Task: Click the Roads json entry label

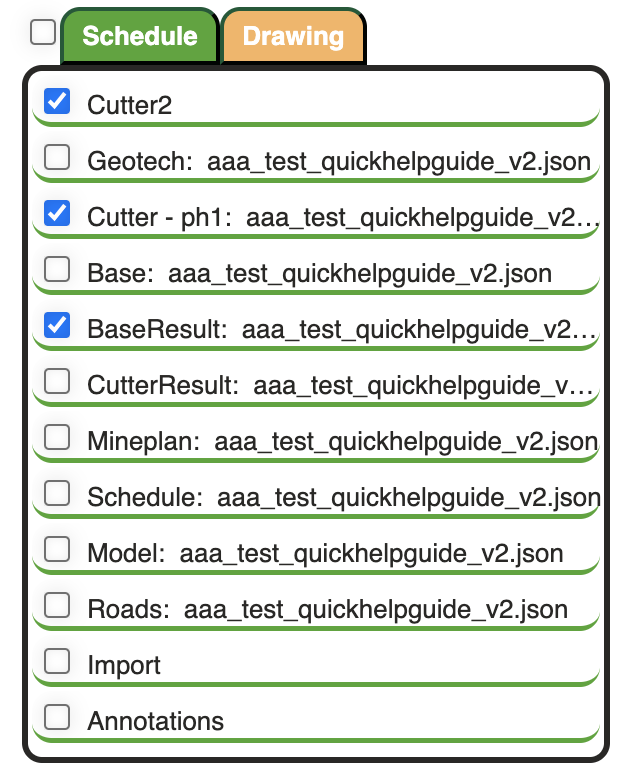Action: click(x=327, y=609)
